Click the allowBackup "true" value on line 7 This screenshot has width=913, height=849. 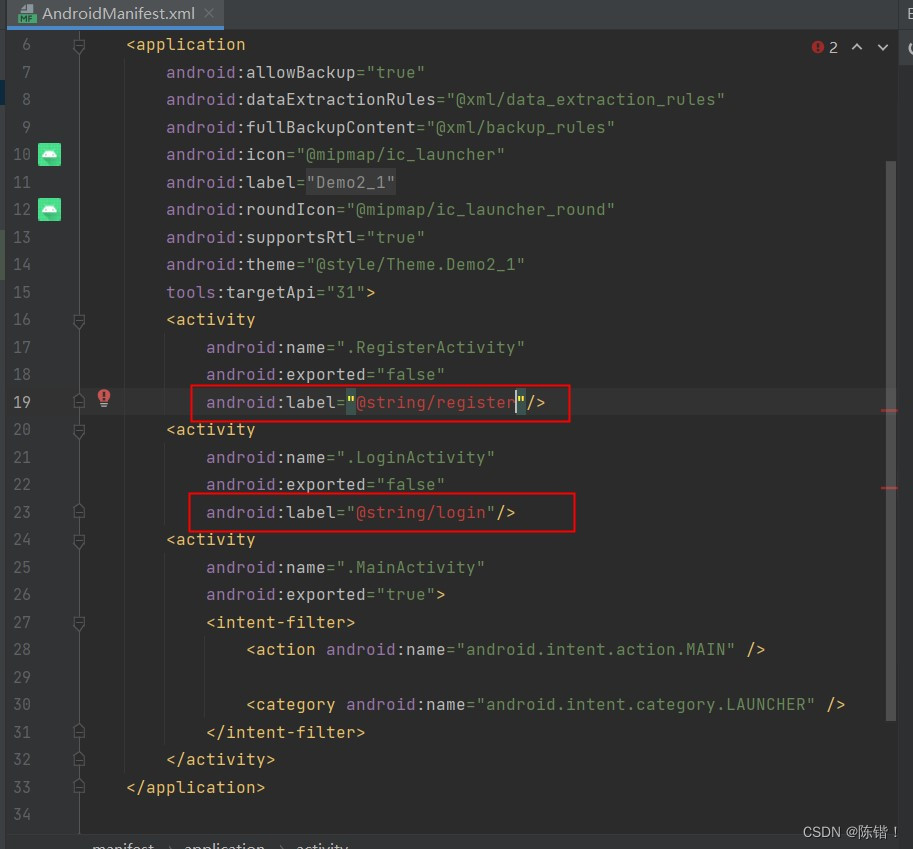(x=395, y=73)
